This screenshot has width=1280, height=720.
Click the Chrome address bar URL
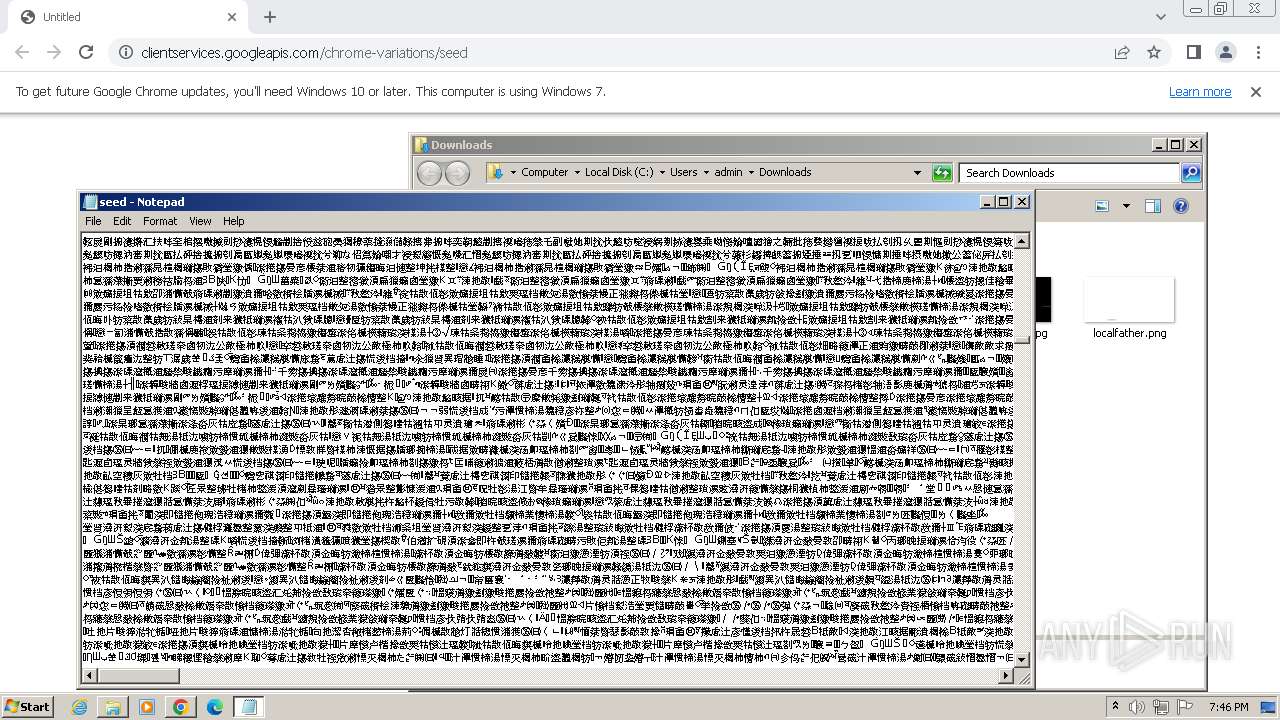(x=304, y=53)
